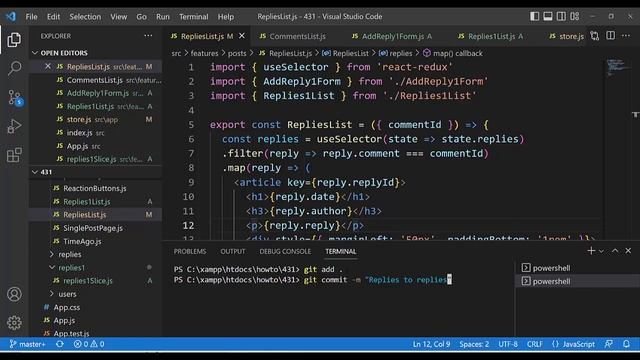
Task: Click the master branch indicator in status bar
Action: 27,344
